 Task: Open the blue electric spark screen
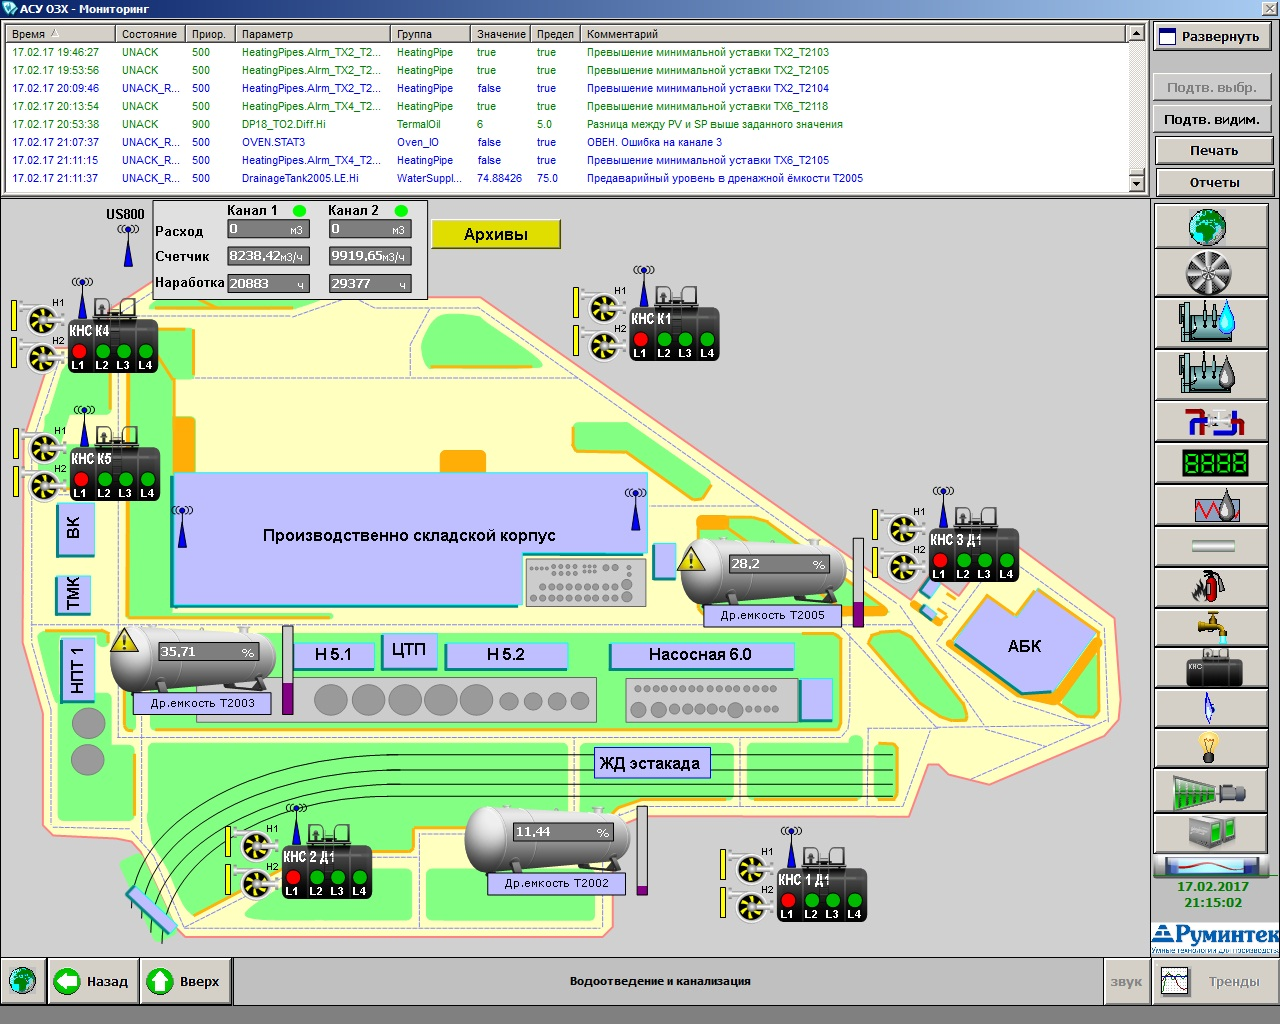(1212, 708)
